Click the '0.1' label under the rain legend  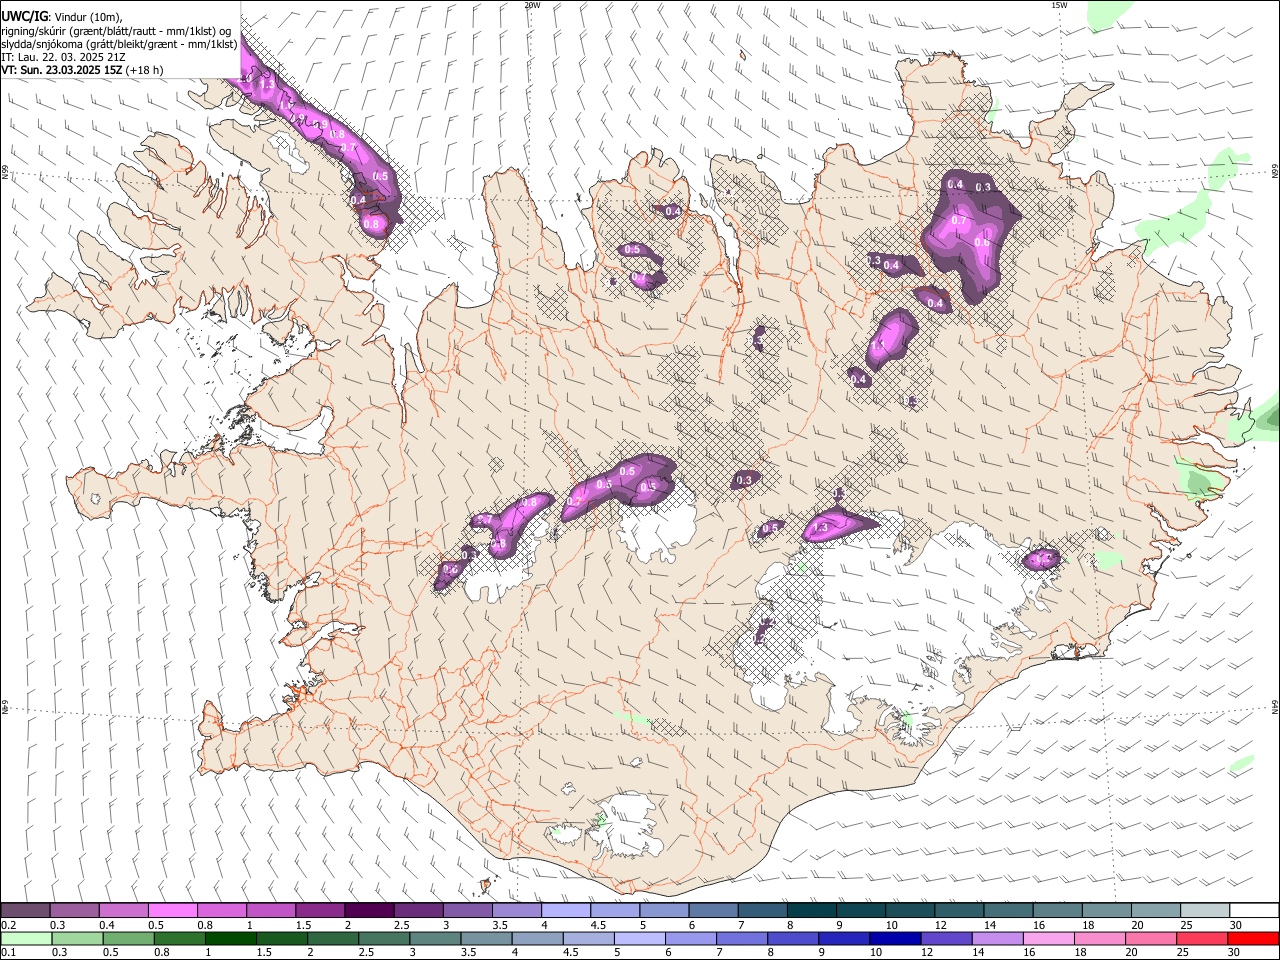pyautogui.click(x=8, y=952)
